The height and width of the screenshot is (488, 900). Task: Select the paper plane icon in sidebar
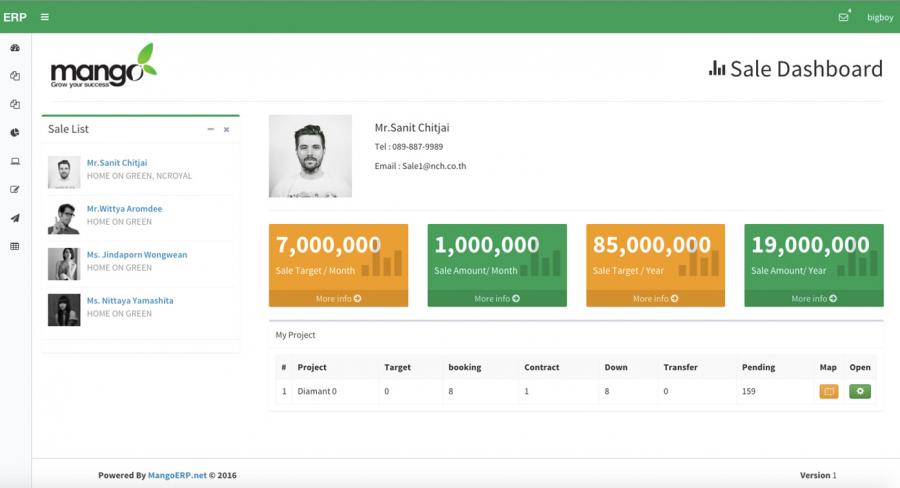(x=15, y=218)
